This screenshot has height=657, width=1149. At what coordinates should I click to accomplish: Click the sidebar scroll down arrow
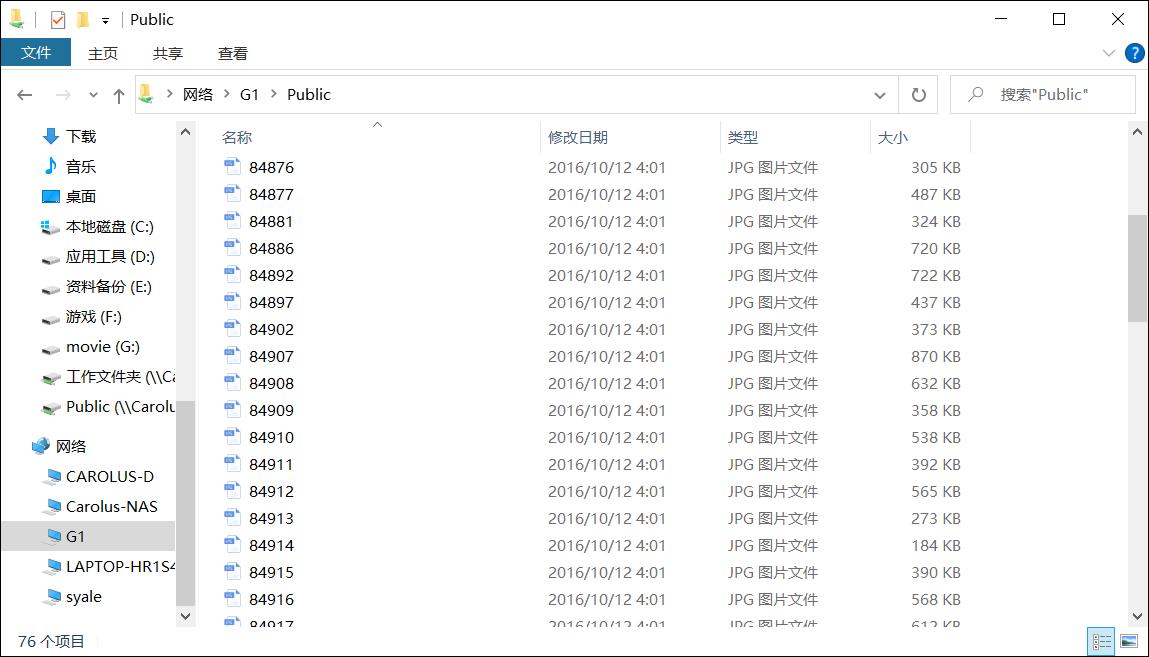click(185, 616)
